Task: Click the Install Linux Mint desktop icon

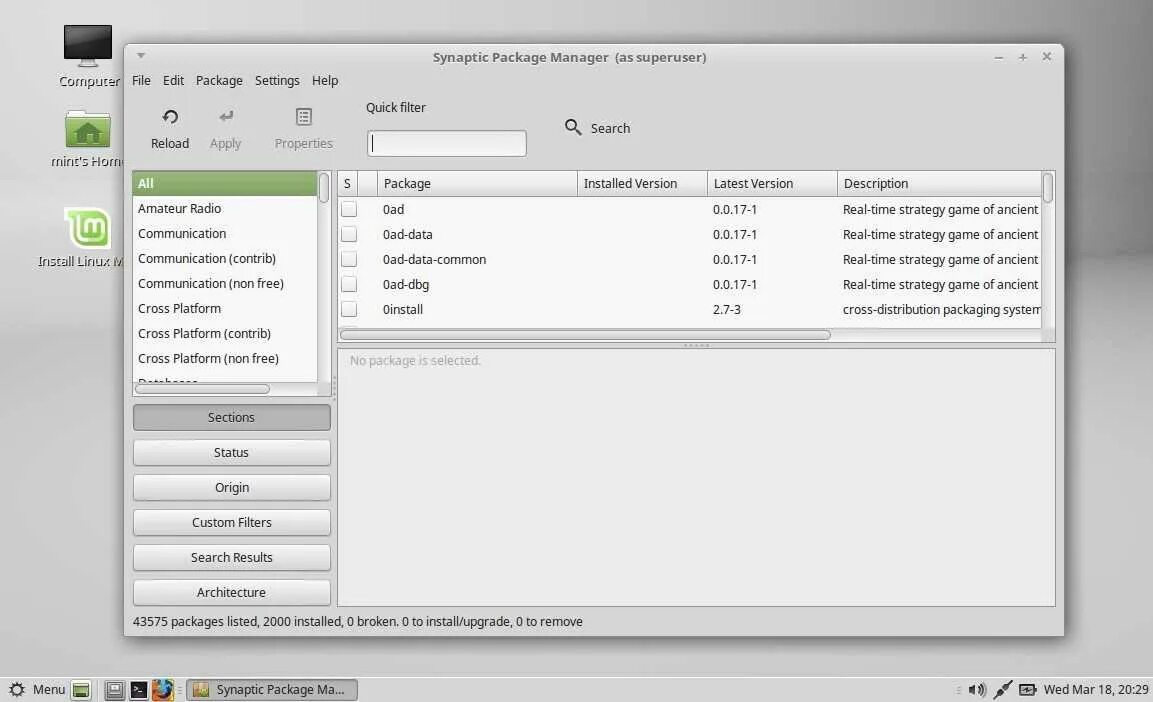Action: click(88, 228)
